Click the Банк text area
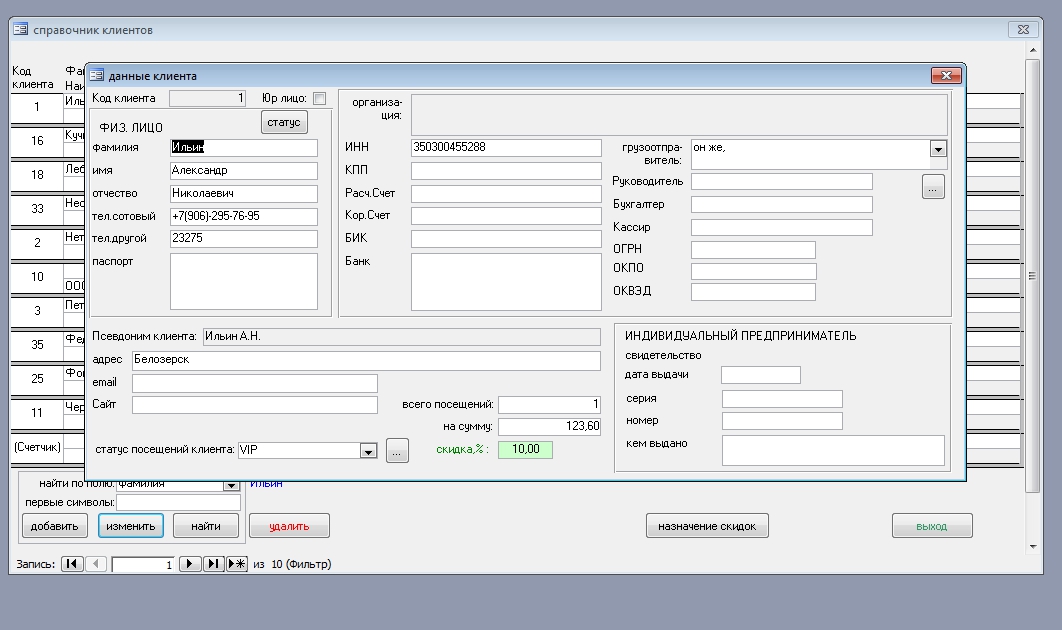Screen dimensions: 1062x630 pyautogui.click(x=506, y=282)
